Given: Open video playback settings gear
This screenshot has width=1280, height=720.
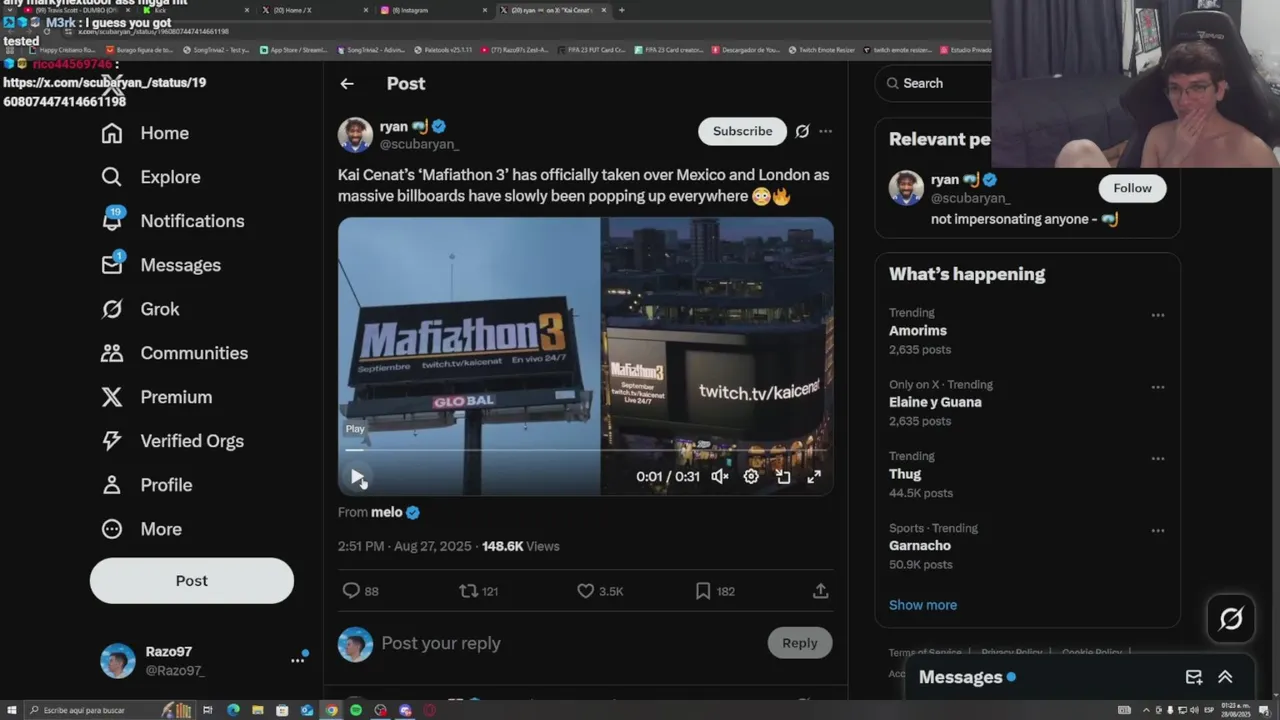Looking at the screenshot, I should 751,477.
